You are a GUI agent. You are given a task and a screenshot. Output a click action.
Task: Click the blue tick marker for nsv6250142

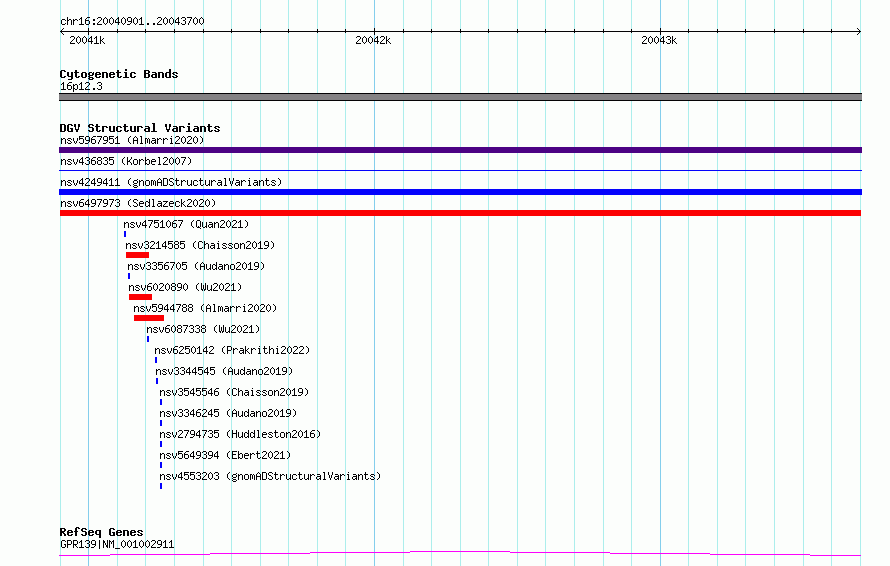point(156,360)
